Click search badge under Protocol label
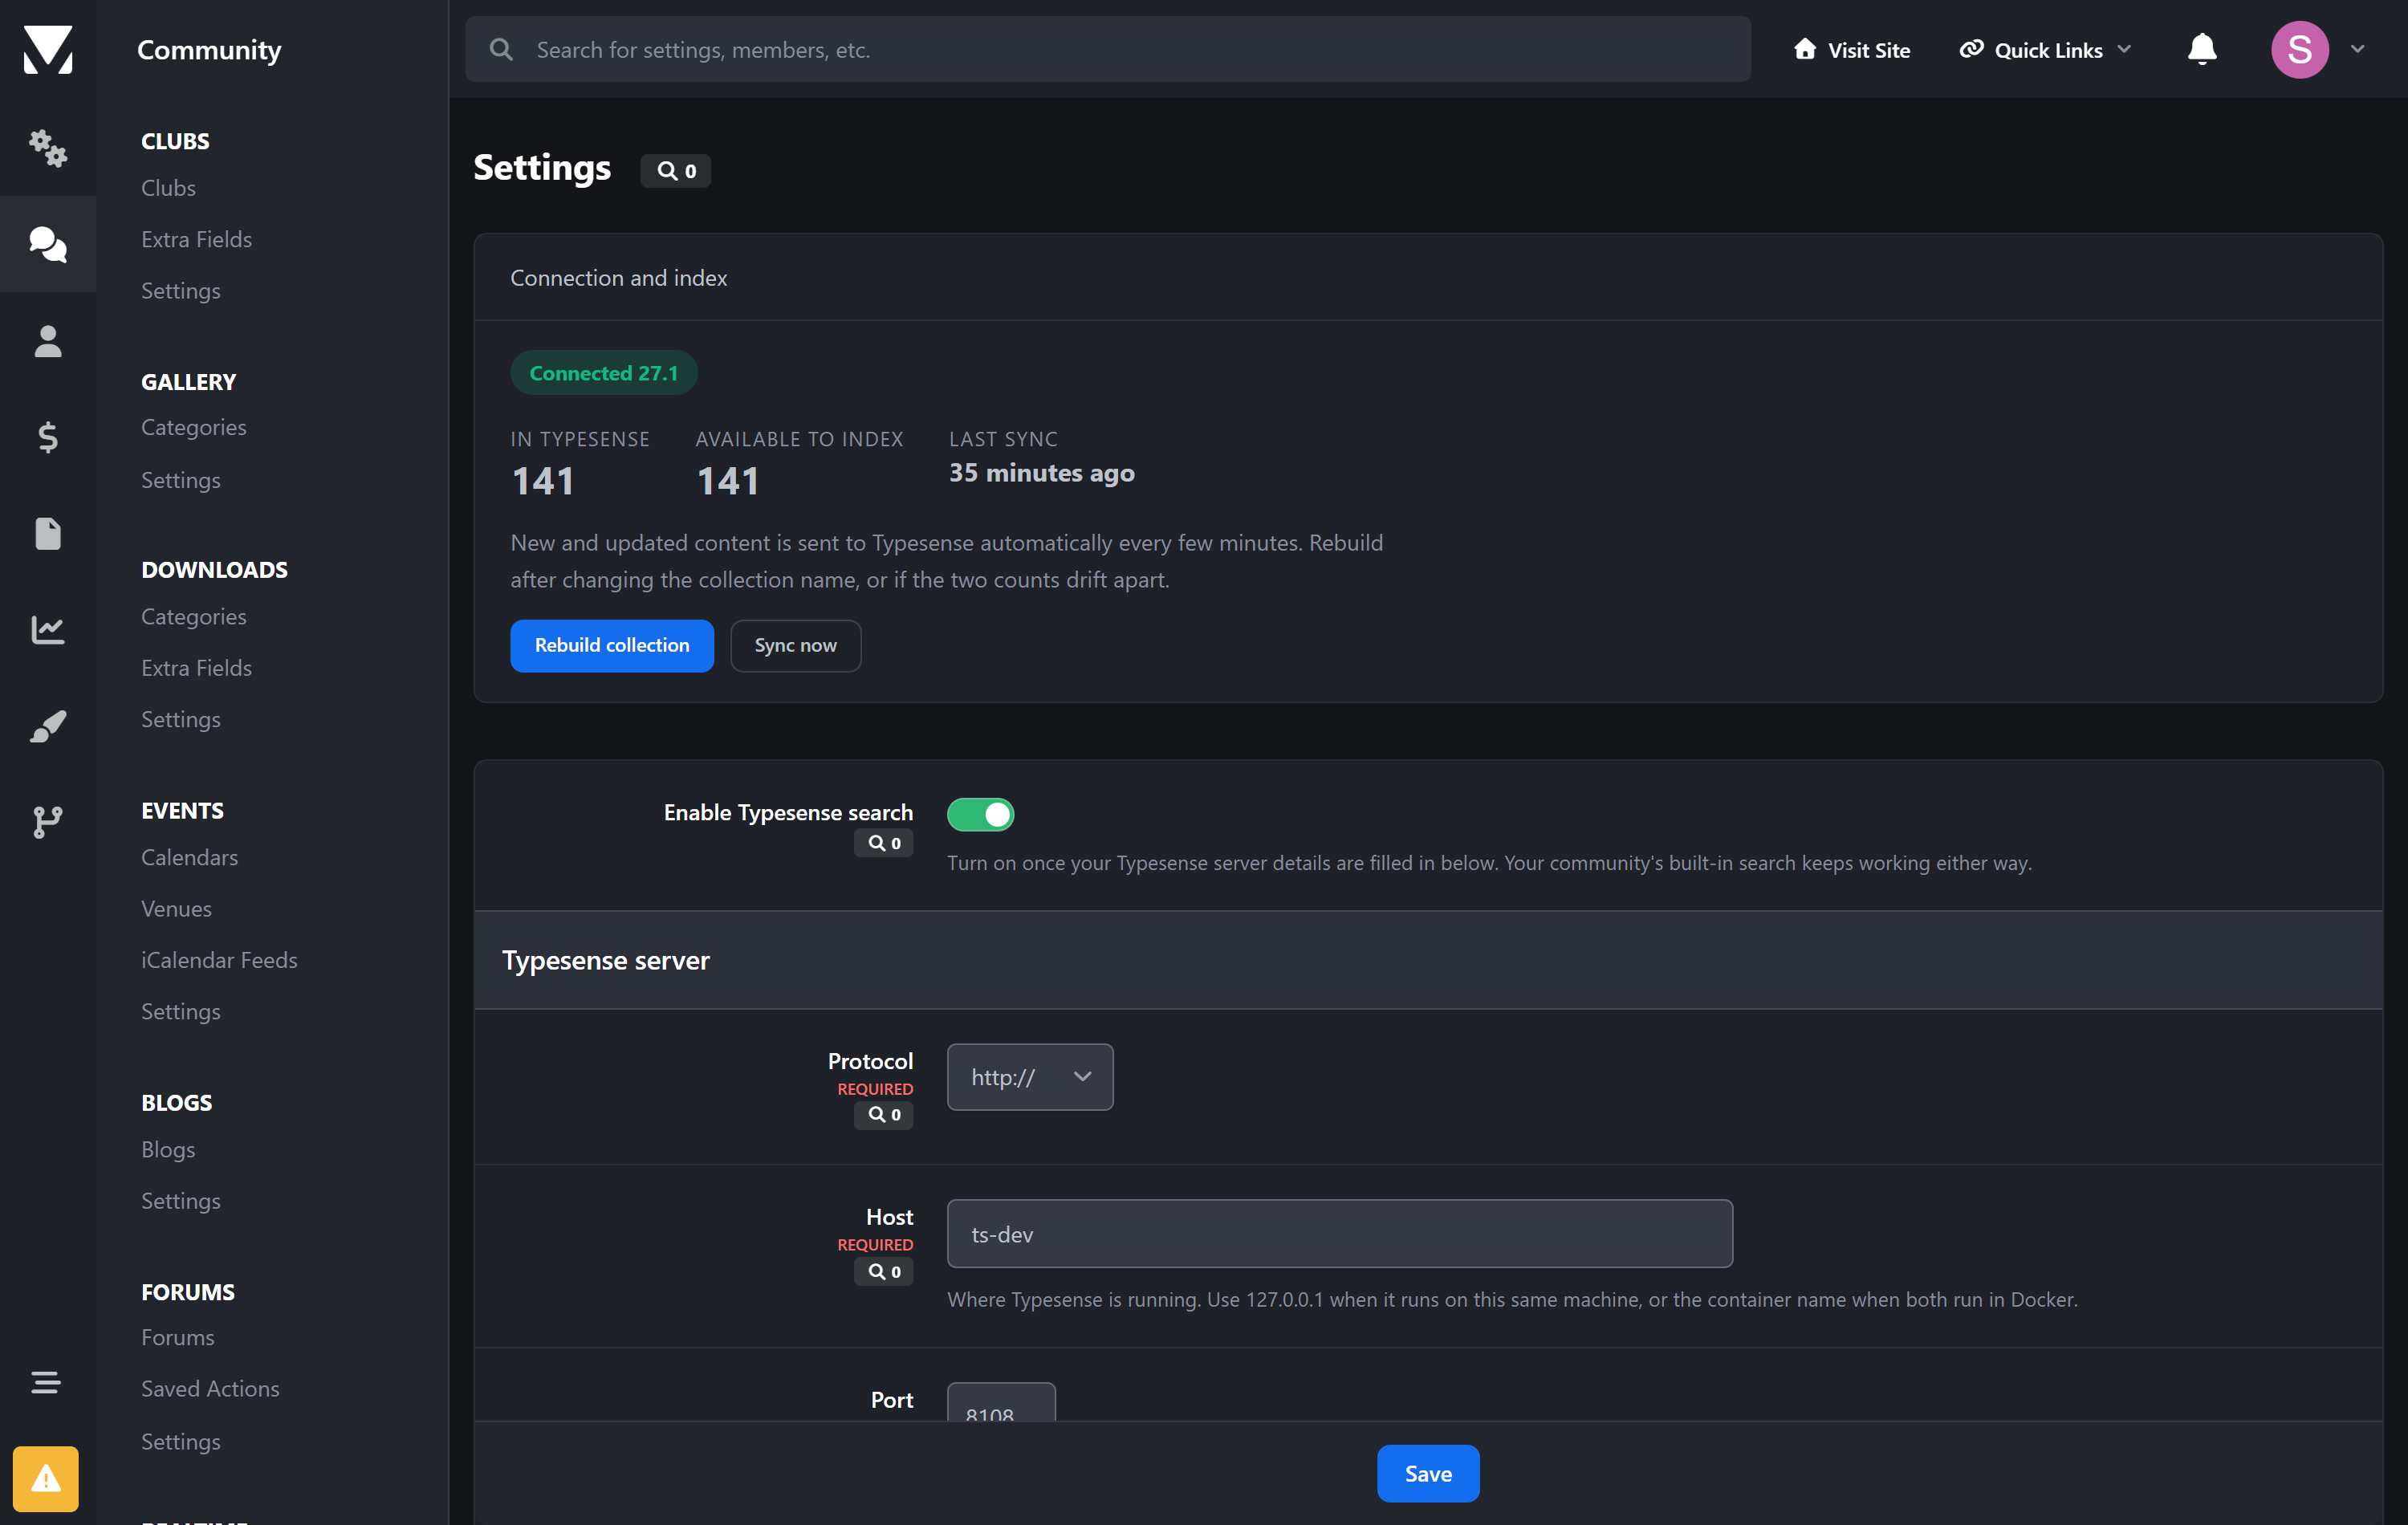This screenshot has width=2408, height=1525. coord(884,1114)
